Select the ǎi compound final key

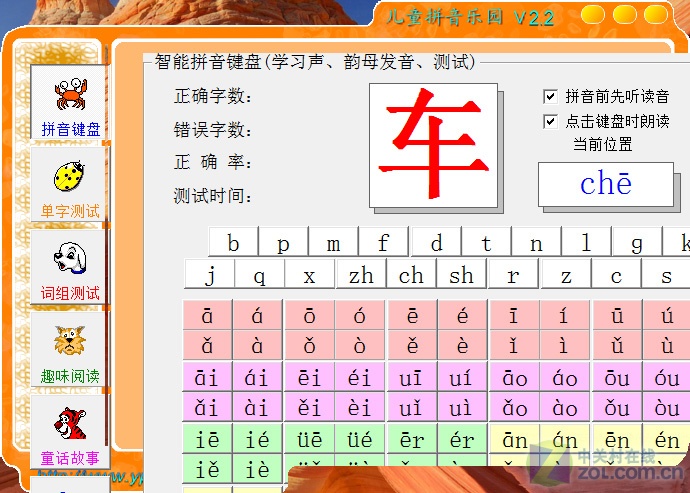click(x=207, y=407)
